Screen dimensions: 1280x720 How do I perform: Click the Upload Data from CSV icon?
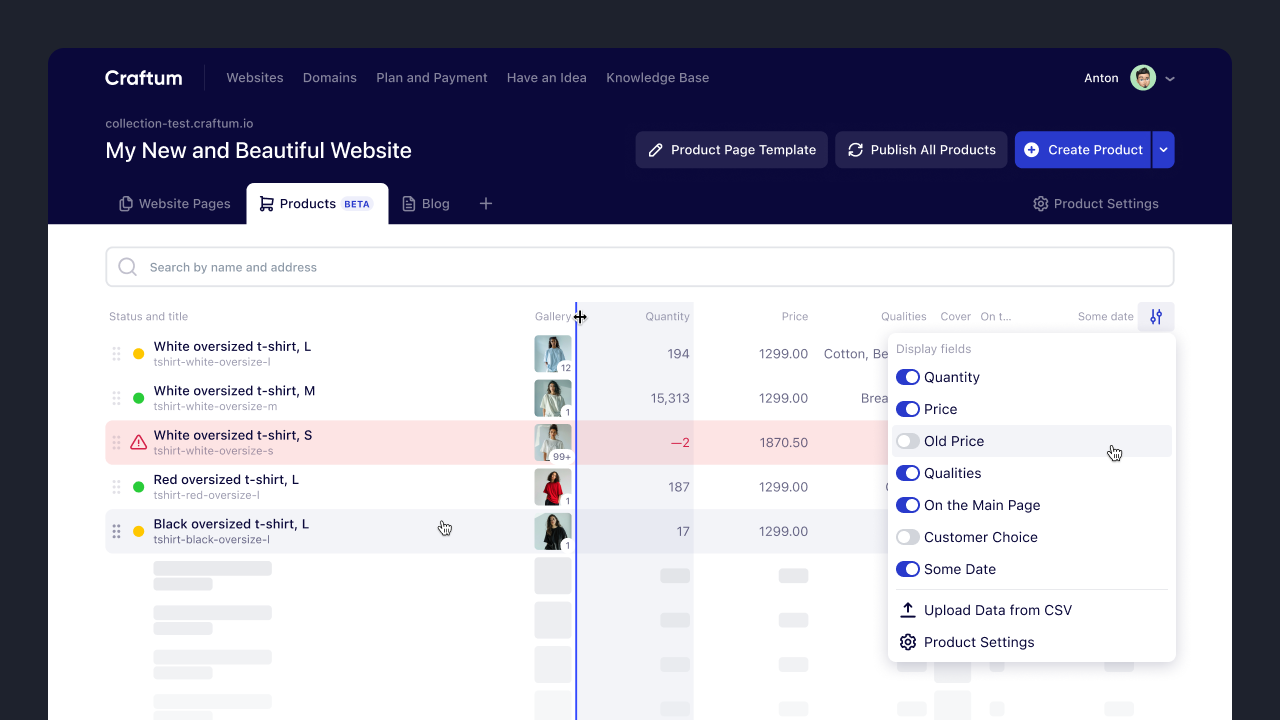(908, 610)
